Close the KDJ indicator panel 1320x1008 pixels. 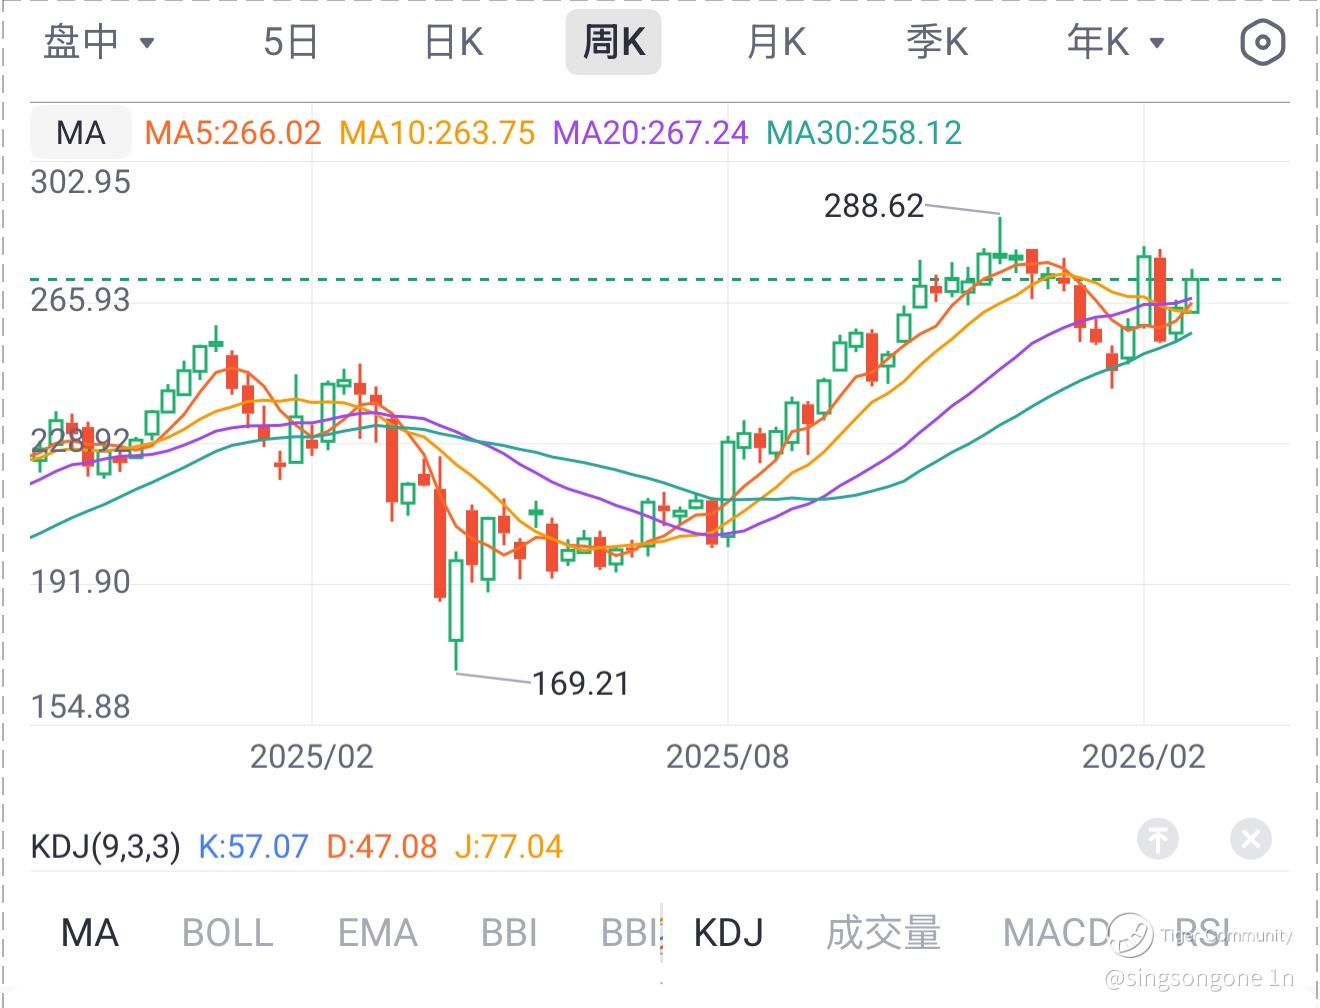pos(1250,839)
